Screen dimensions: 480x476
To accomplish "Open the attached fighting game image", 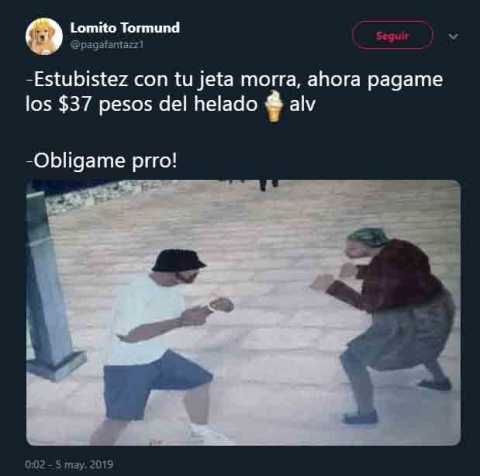I will click(243, 313).
